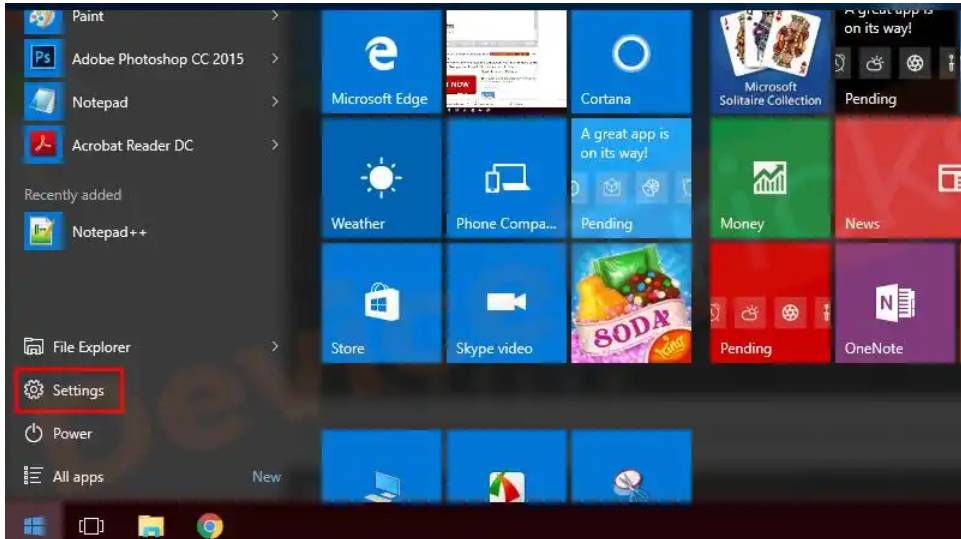Open File Explorer from the taskbar

click(x=151, y=526)
